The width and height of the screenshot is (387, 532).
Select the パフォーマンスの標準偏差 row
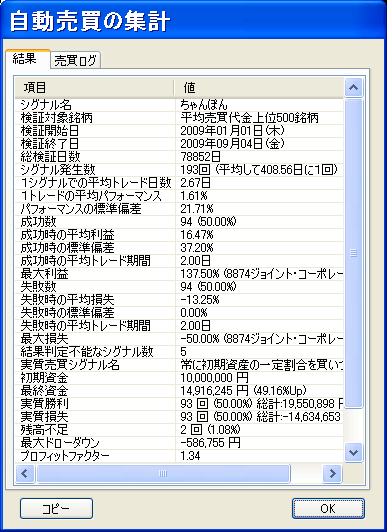[x=81, y=209]
